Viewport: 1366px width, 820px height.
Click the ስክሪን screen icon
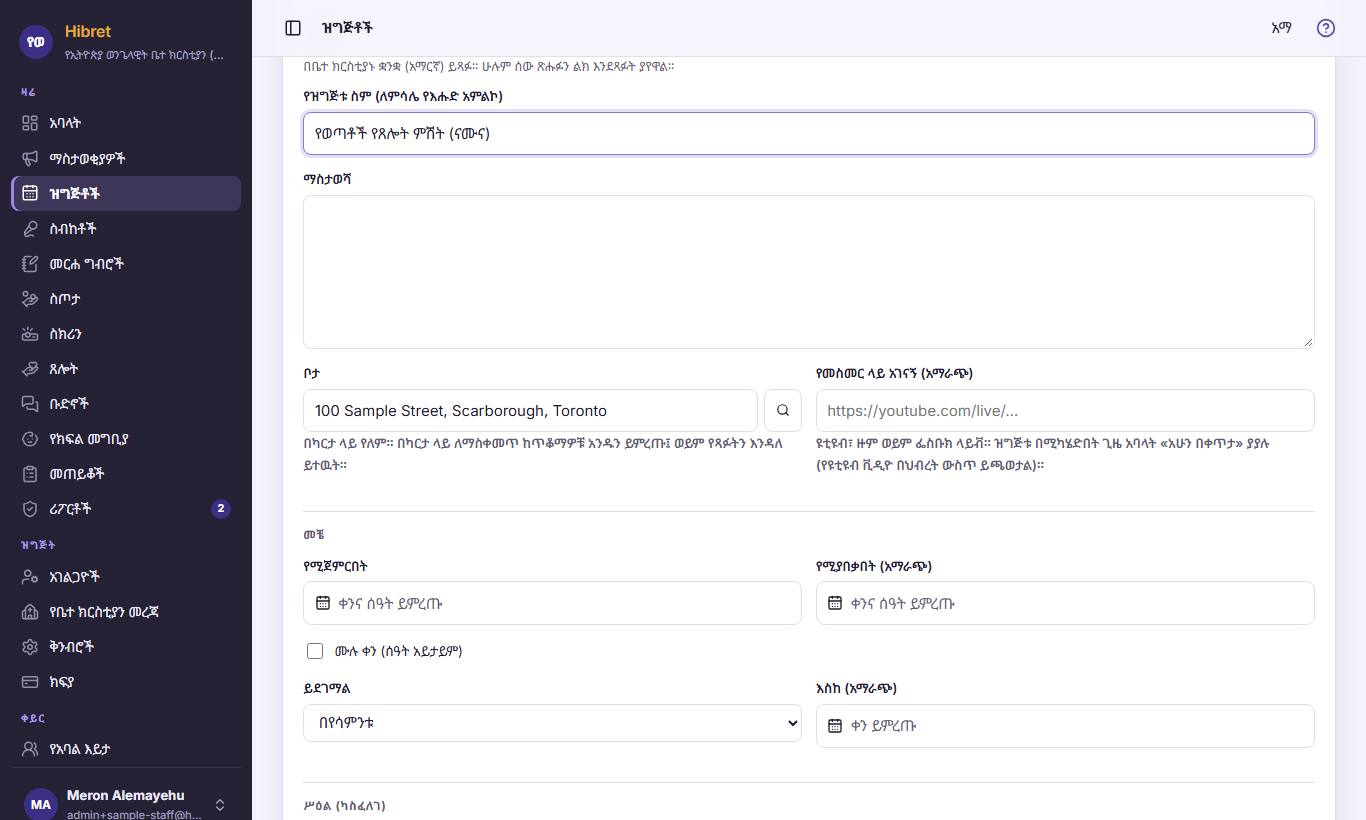click(x=30, y=333)
